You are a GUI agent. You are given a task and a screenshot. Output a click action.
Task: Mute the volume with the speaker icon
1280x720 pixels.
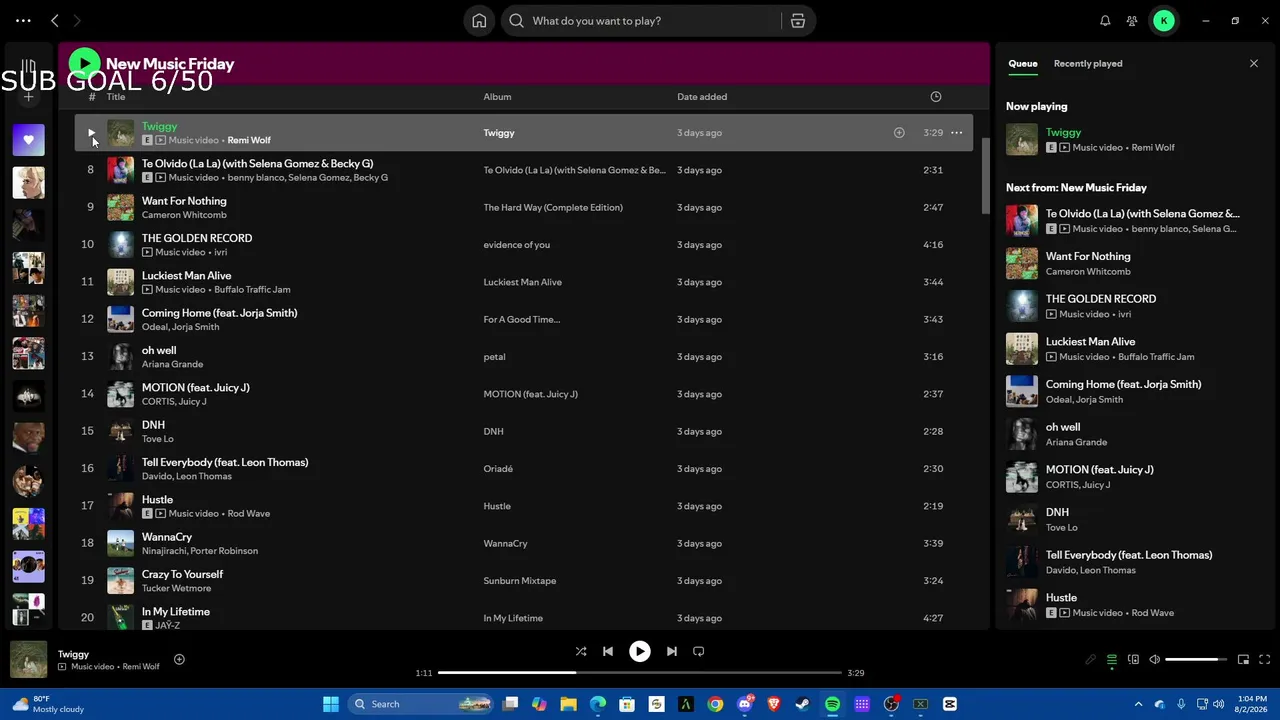pos(1154,660)
